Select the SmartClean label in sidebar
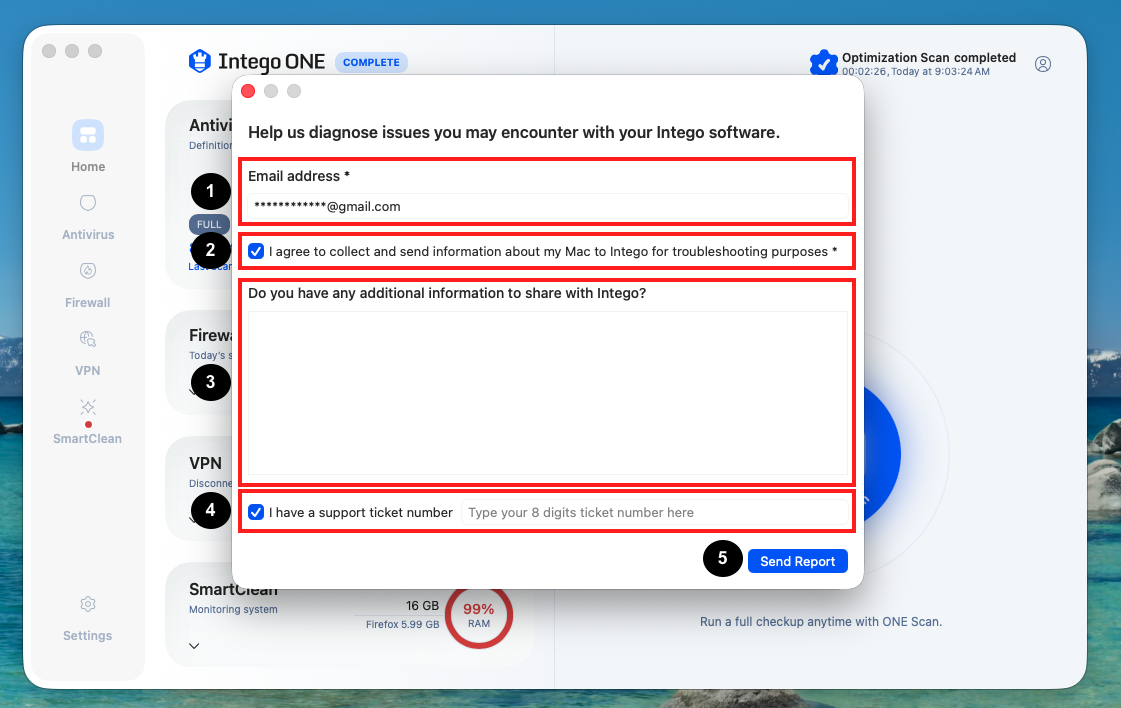Image resolution: width=1121 pixels, height=708 pixels. pyautogui.click(x=87, y=439)
